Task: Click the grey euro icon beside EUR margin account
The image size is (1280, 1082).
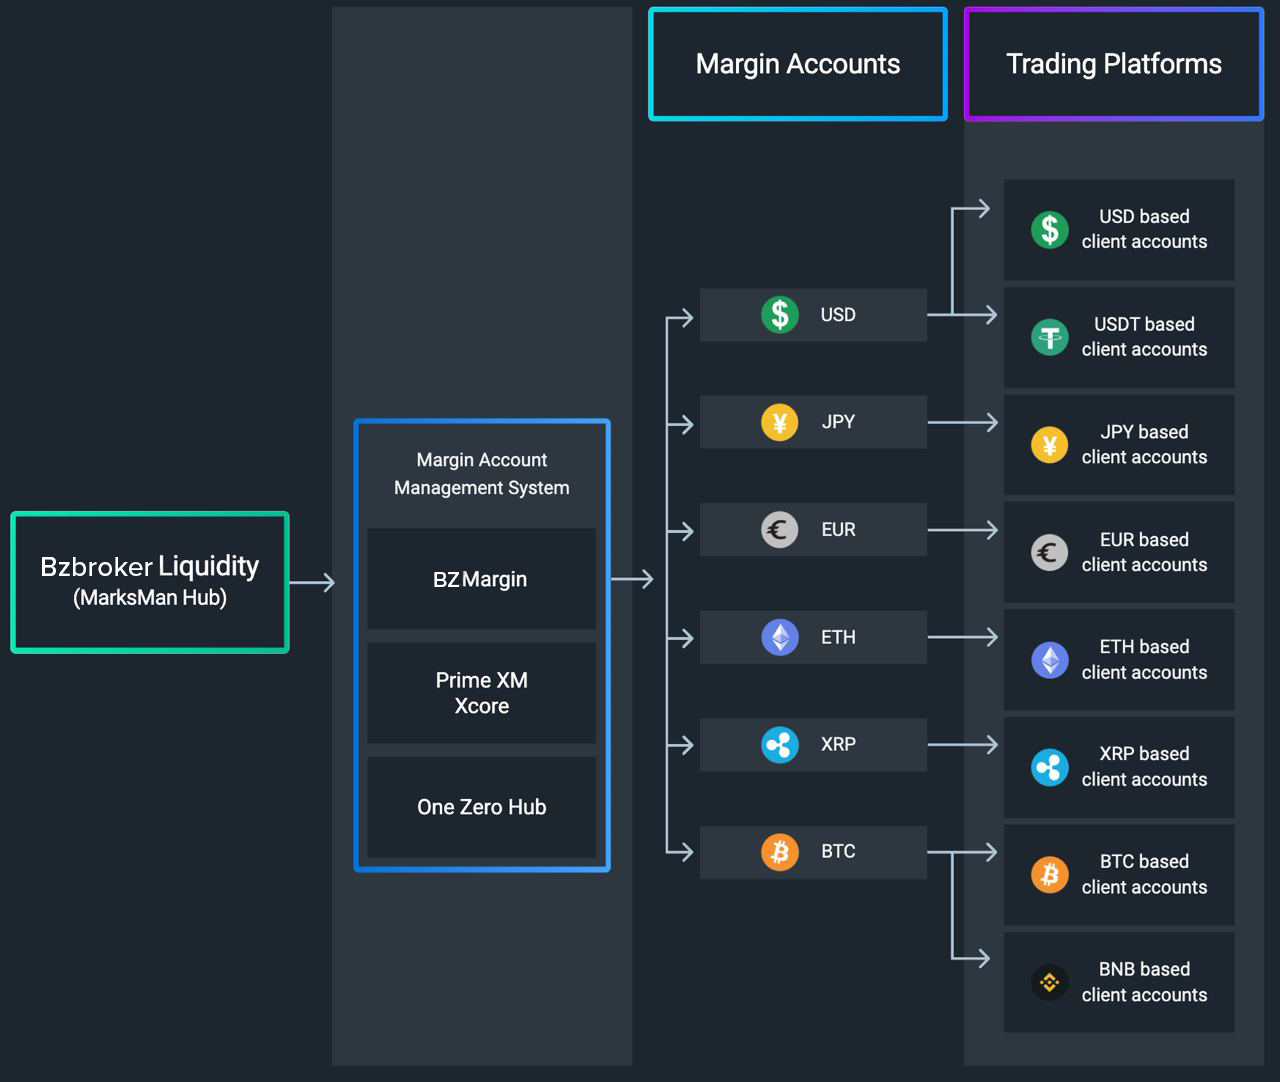Action: click(x=780, y=530)
